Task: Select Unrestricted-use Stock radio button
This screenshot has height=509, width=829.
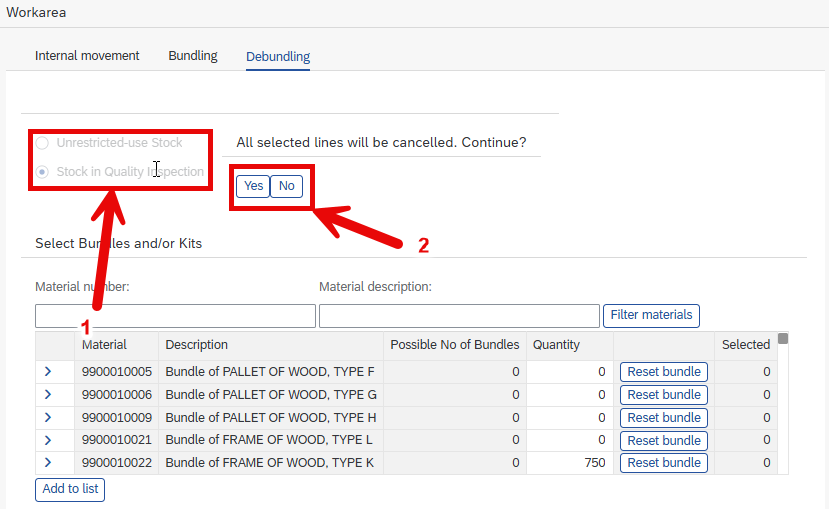Action: [42, 143]
